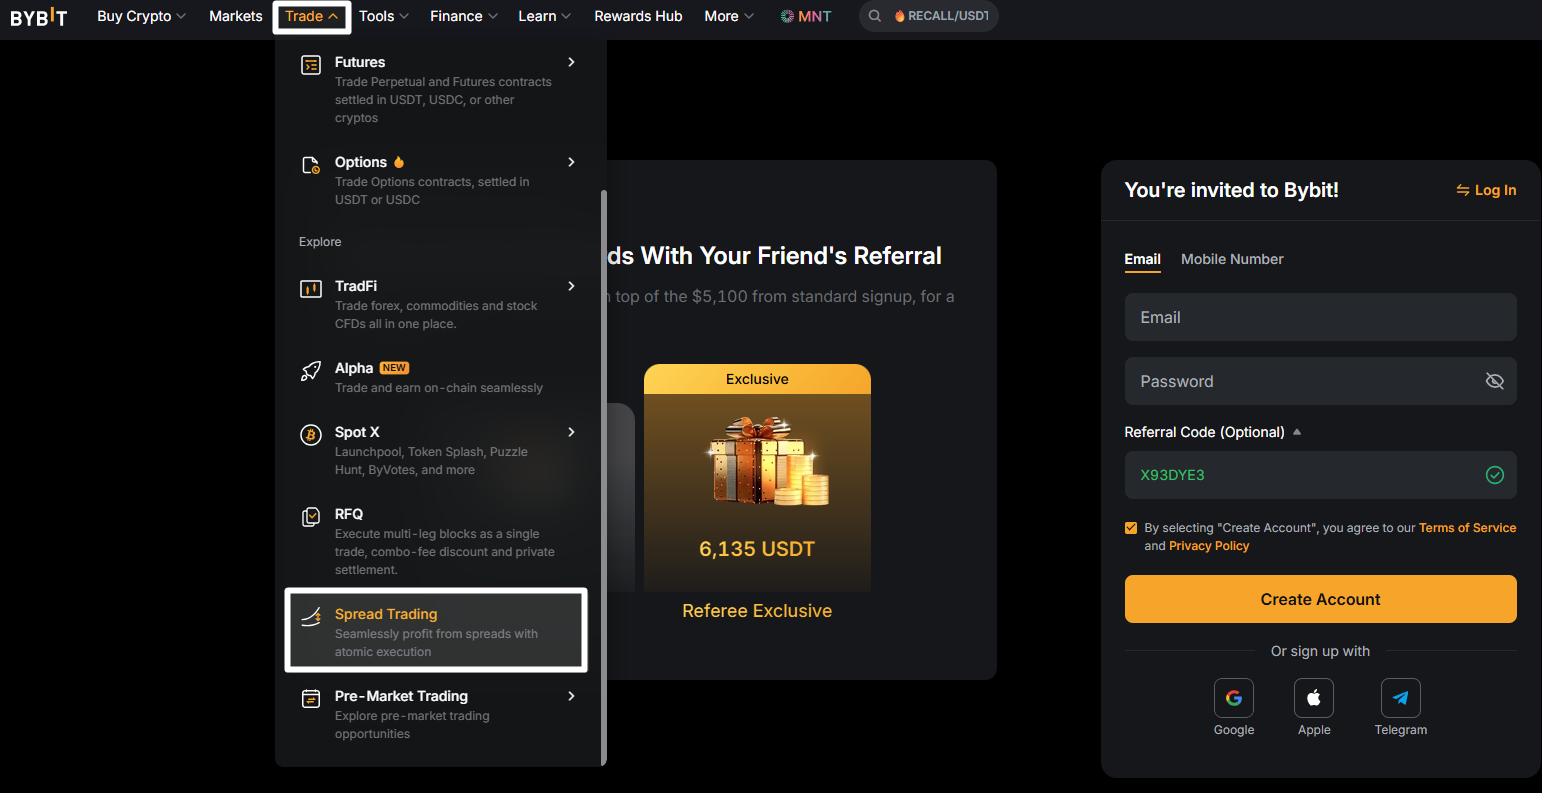Open the Tools dropdown
1542x793 pixels.
point(384,16)
